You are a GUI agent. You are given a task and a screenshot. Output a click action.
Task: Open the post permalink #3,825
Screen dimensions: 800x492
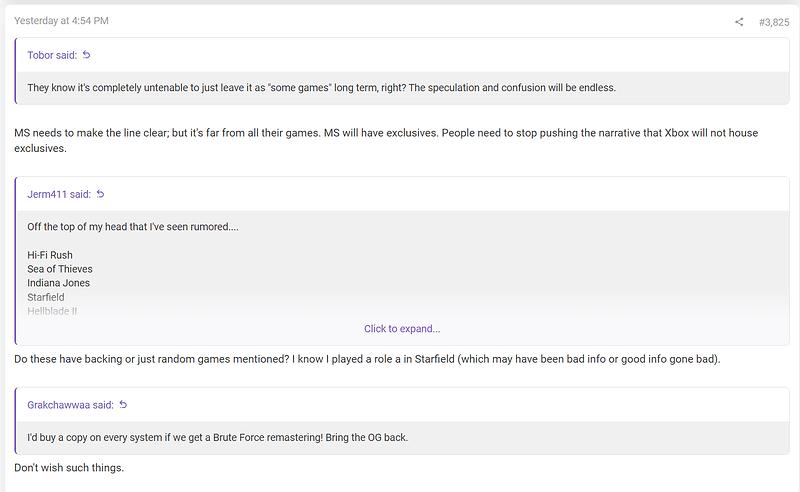773,22
